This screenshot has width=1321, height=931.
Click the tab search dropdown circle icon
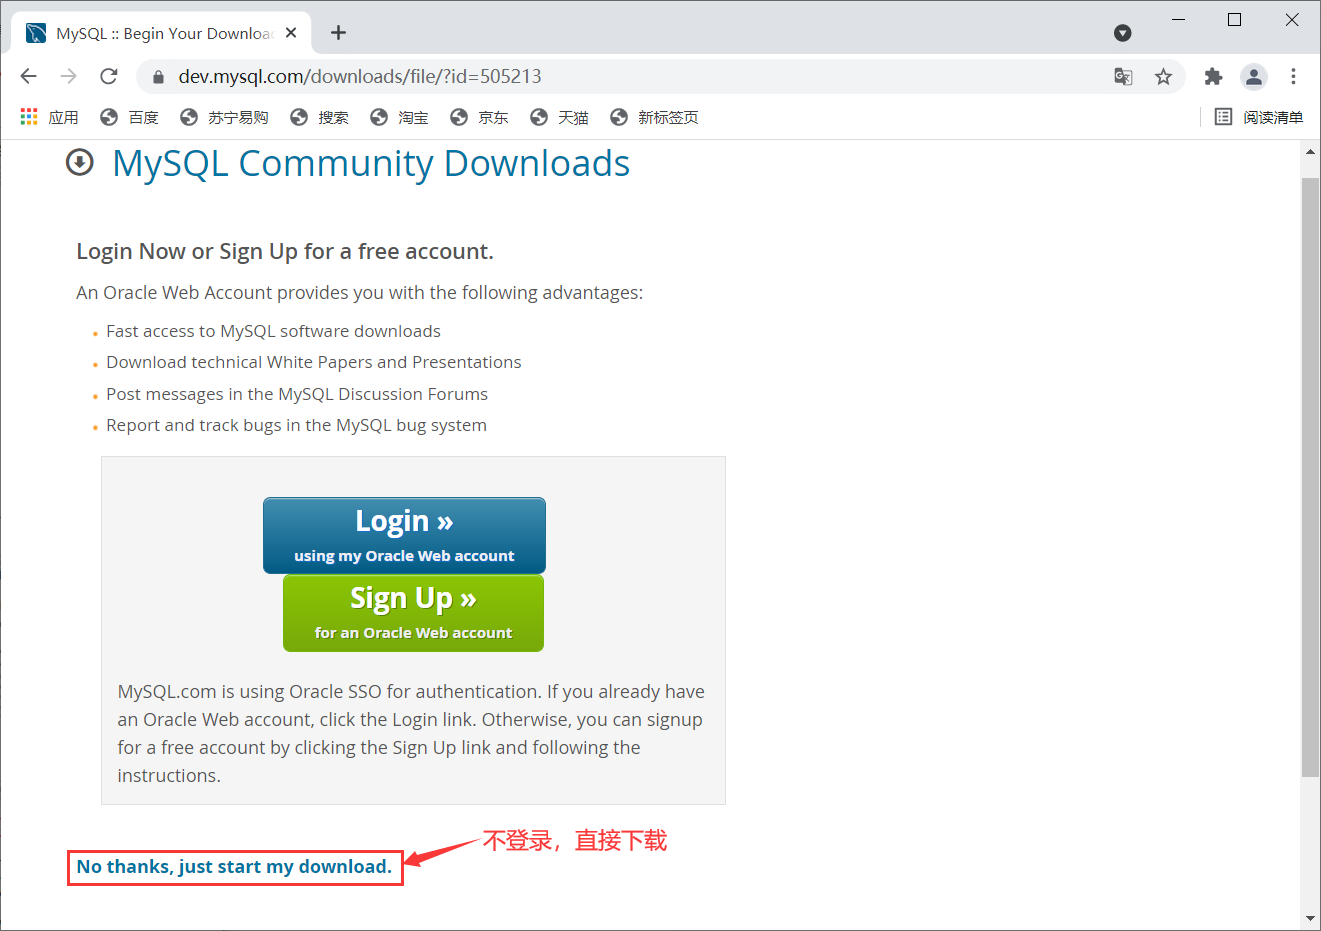[1123, 33]
